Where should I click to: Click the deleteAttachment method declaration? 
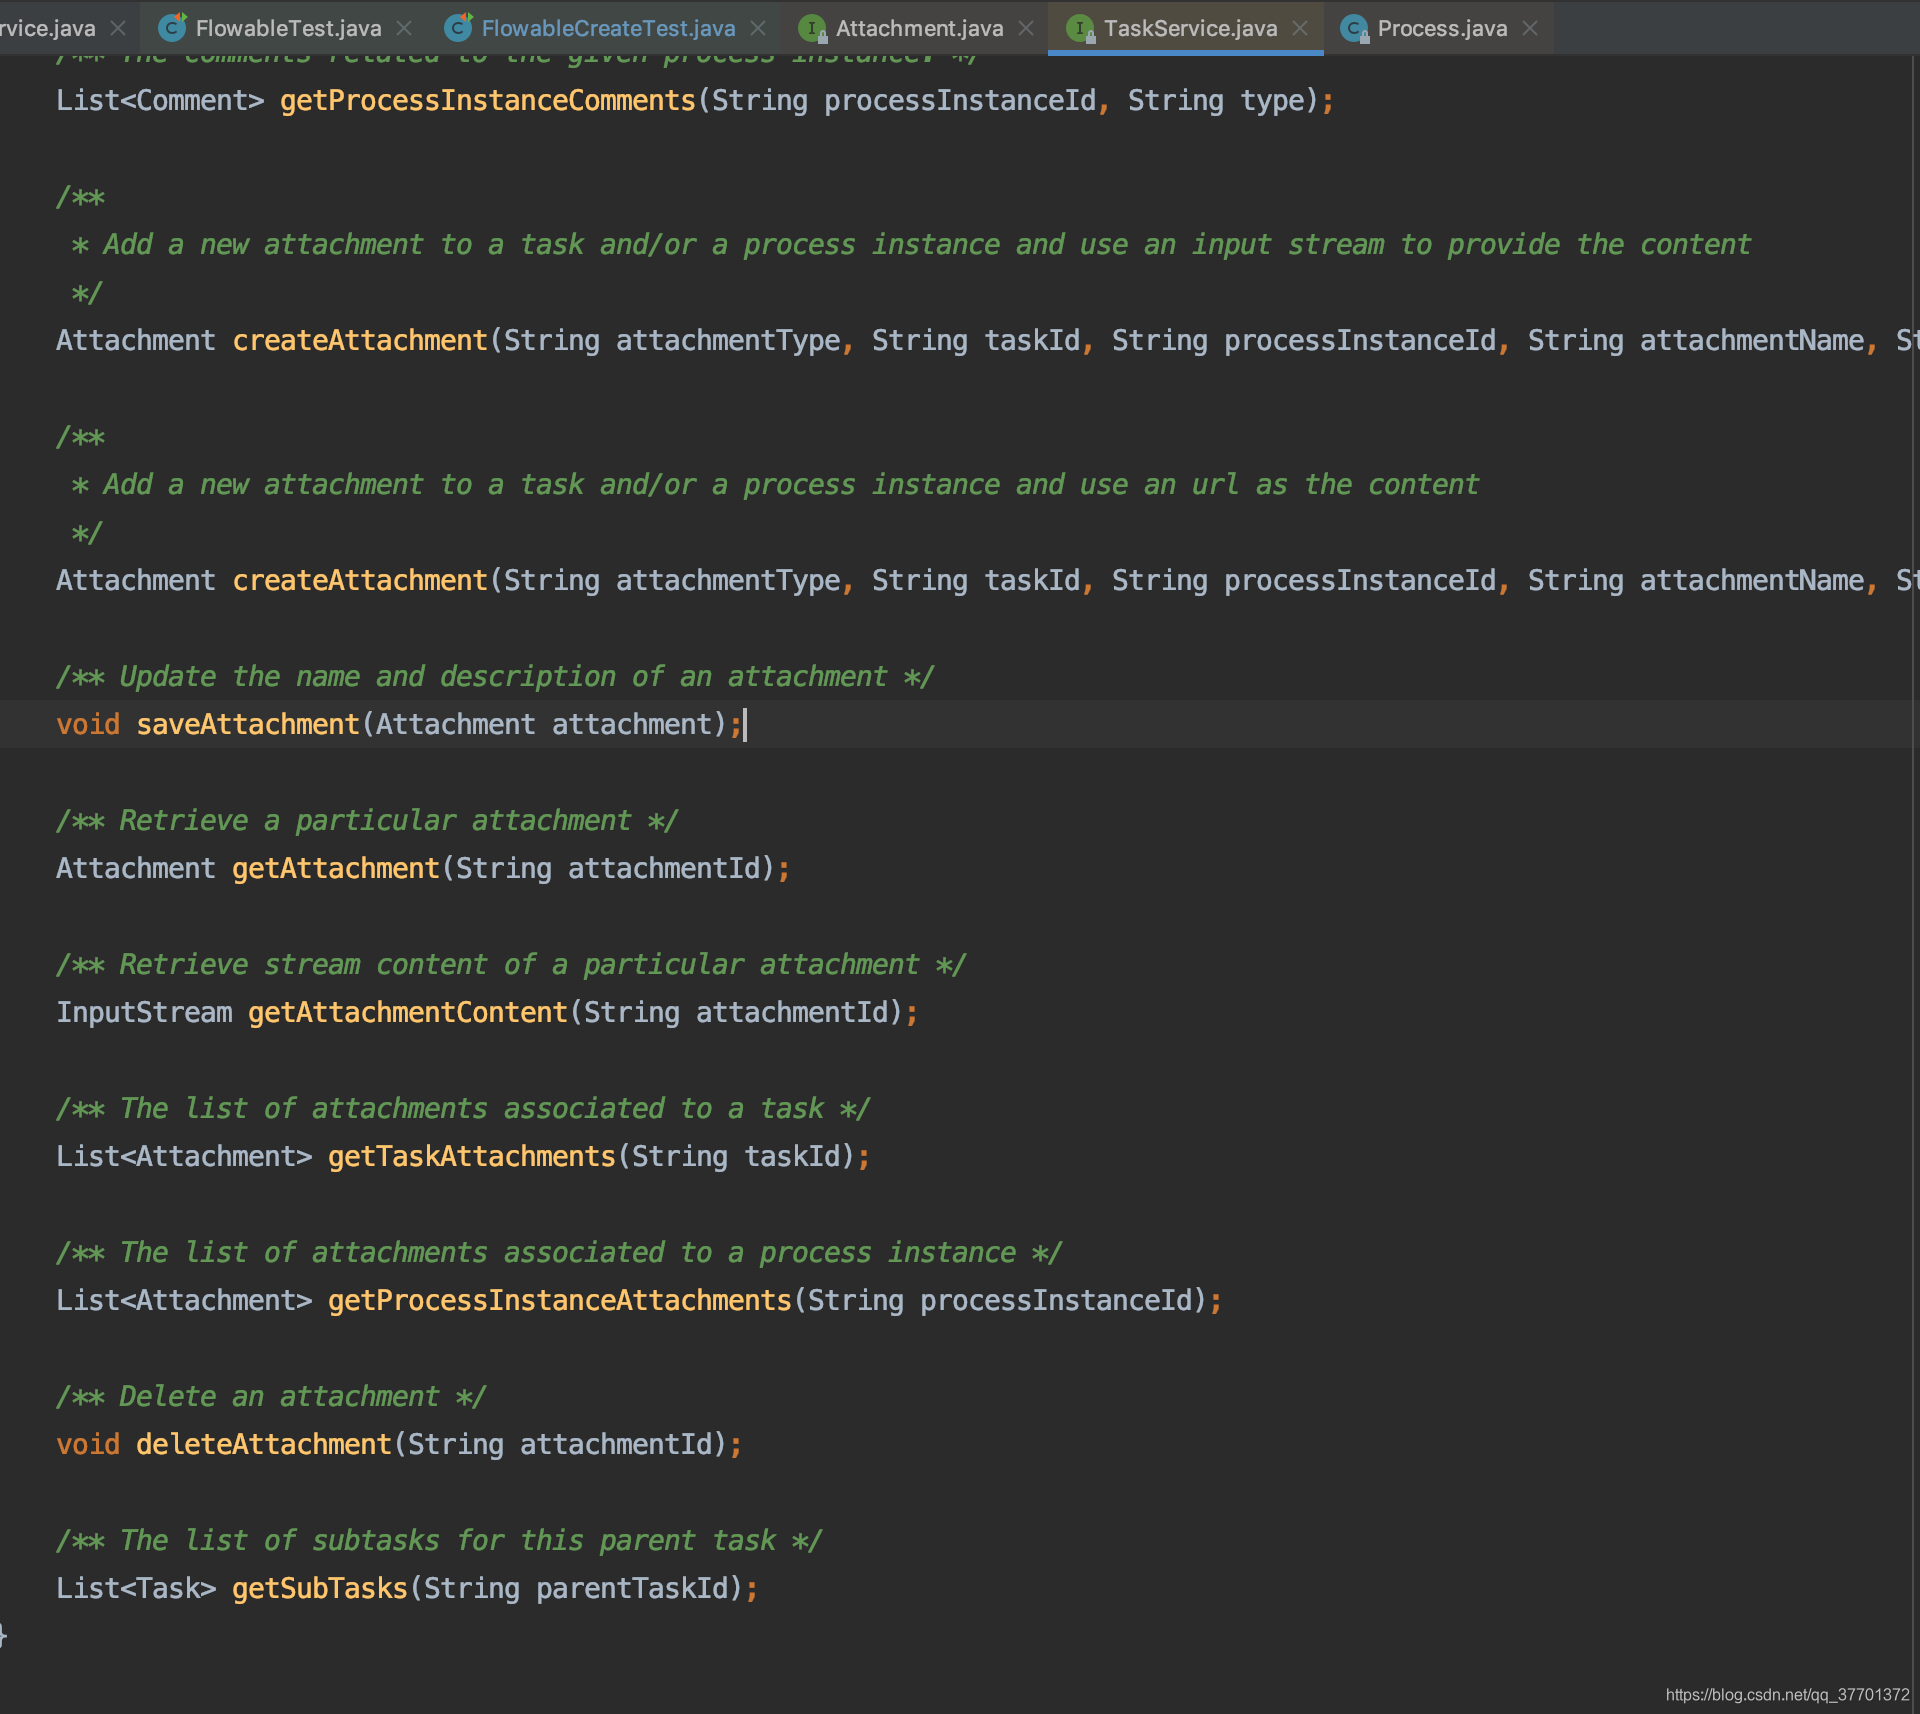(263, 1444)
